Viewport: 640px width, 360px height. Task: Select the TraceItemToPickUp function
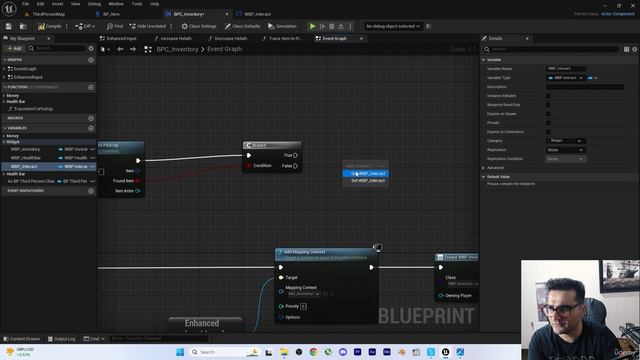33,109
